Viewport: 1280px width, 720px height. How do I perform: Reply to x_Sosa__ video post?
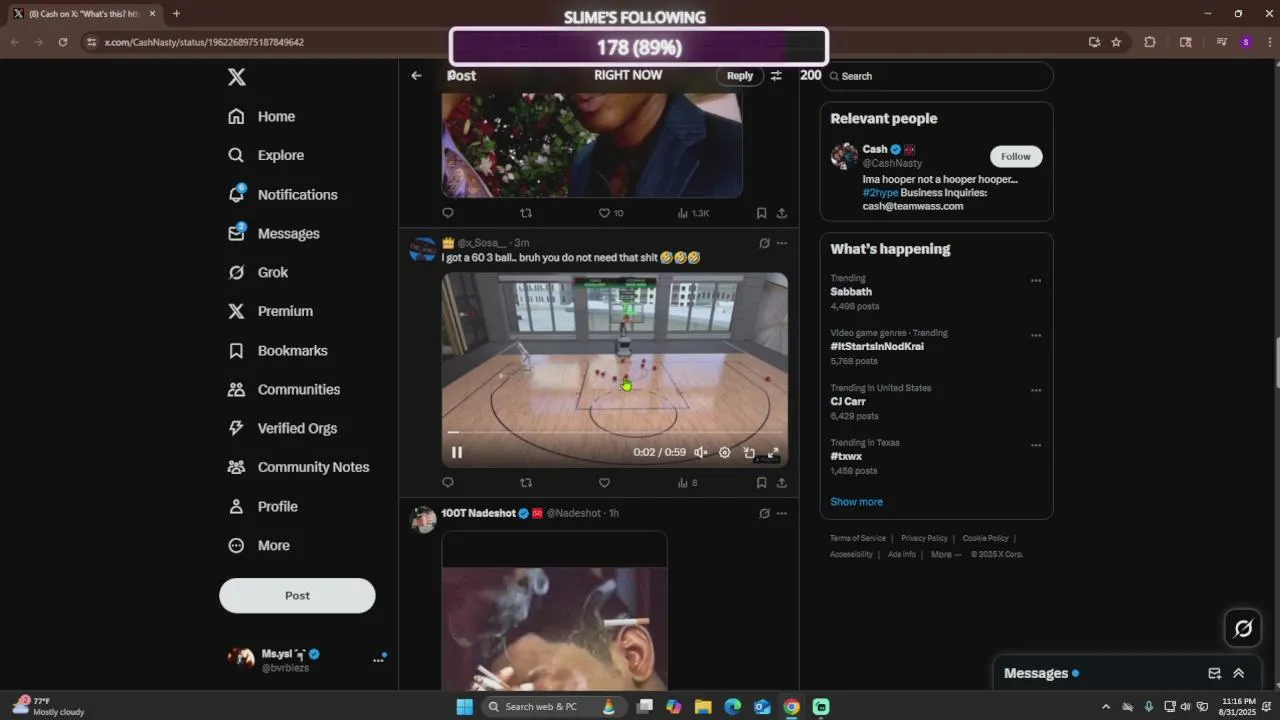[x=448, y=483]
